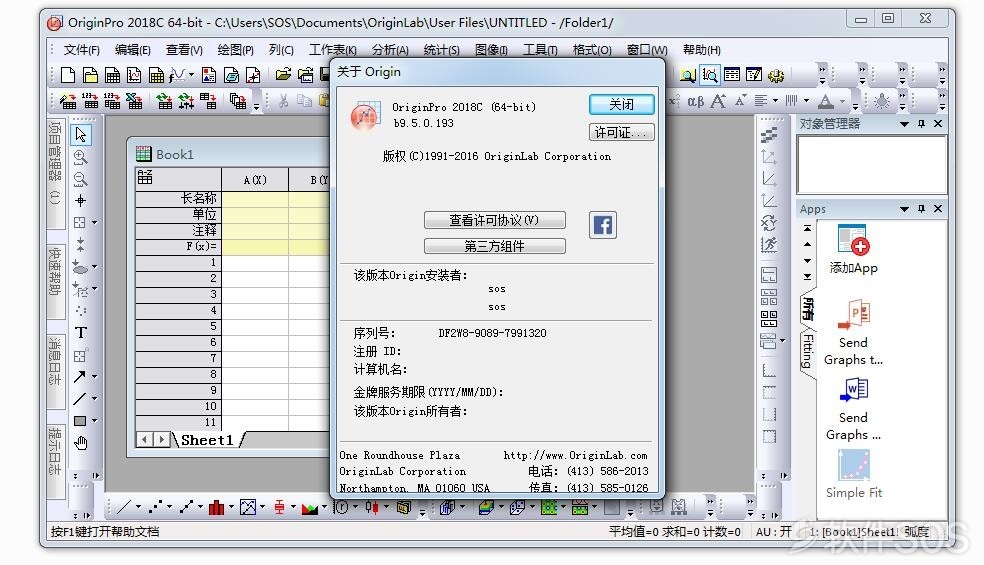Click the 长名称 row header

coord(178,198)
